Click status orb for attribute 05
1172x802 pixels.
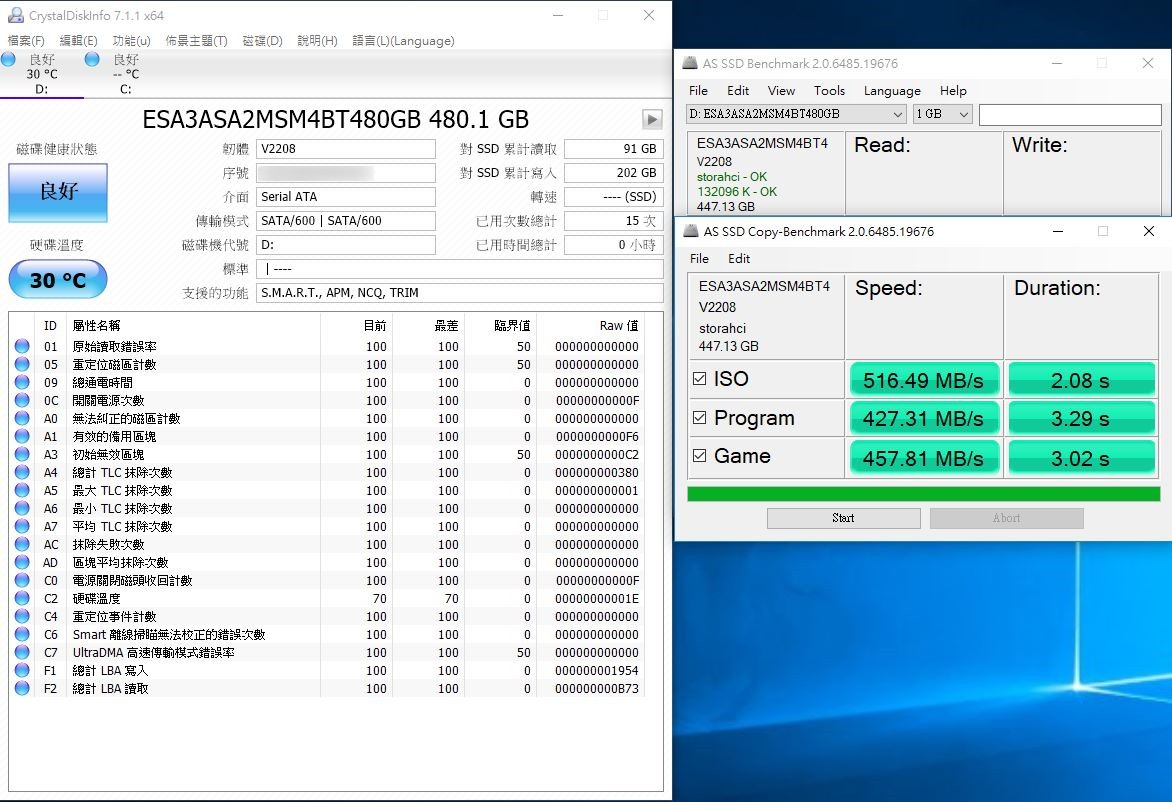pyautogui.click(x=22, y=364)
